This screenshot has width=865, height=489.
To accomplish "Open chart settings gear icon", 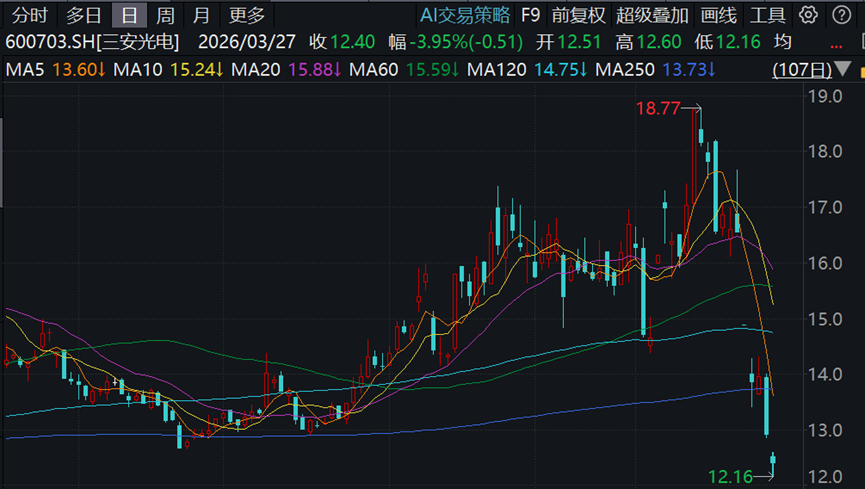I will pyautogui.click(x=808, y=15).
